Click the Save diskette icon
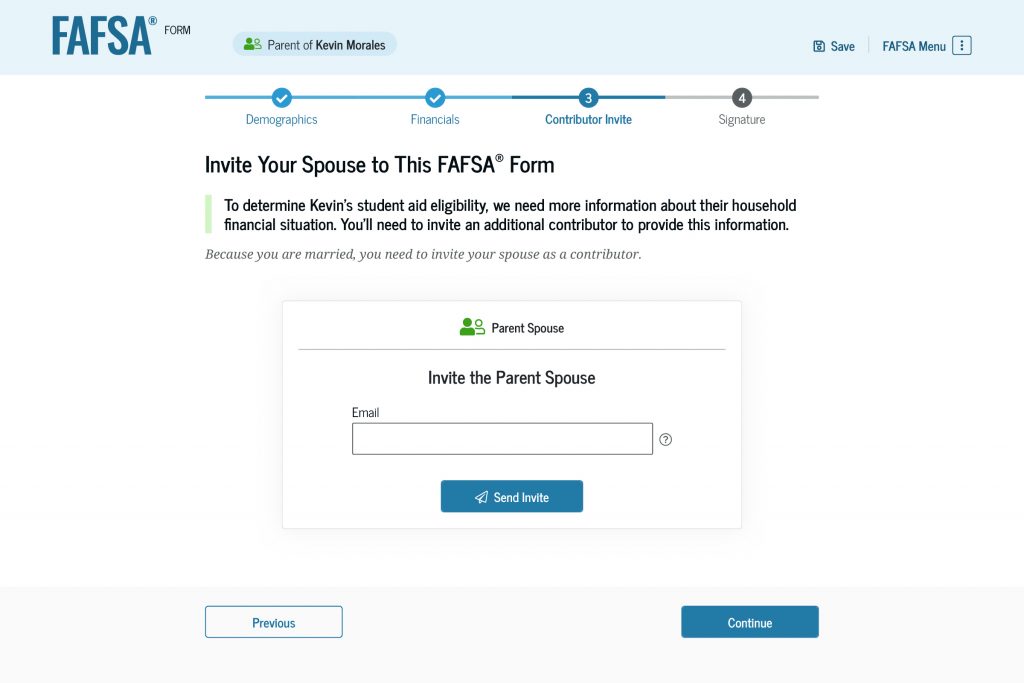This screenshot has width=1024, height=683. pyautogui.click(x=817, y=45)
